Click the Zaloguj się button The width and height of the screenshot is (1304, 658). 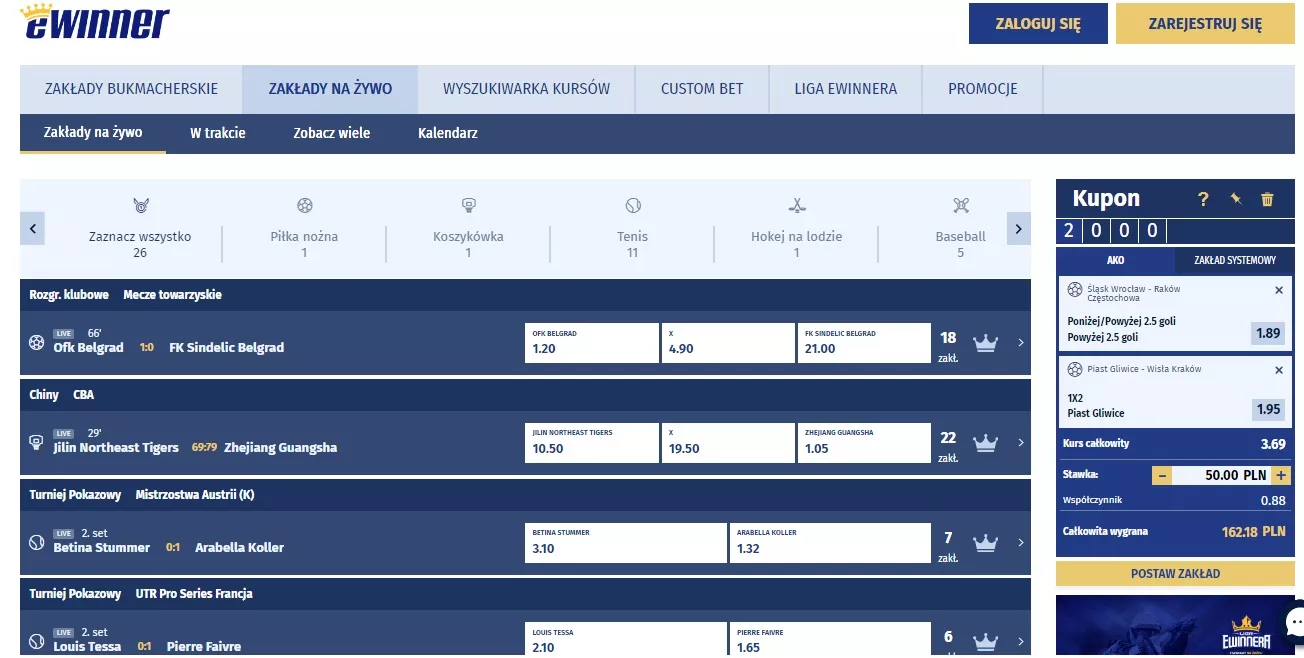1038,24
